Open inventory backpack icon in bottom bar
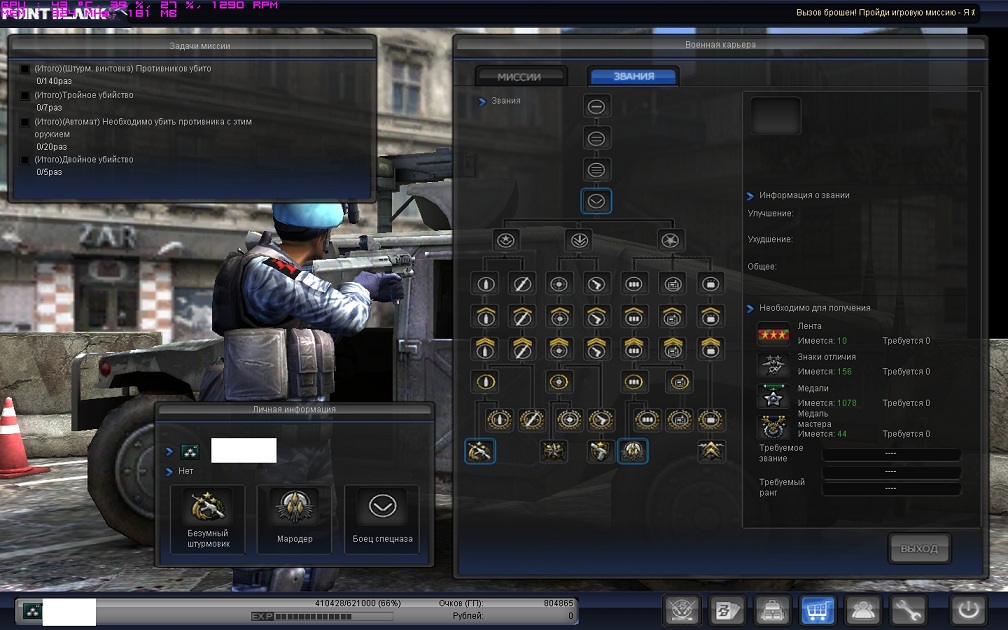The width and height of the screenshot is (1008, 630). [x=771, y=610]
